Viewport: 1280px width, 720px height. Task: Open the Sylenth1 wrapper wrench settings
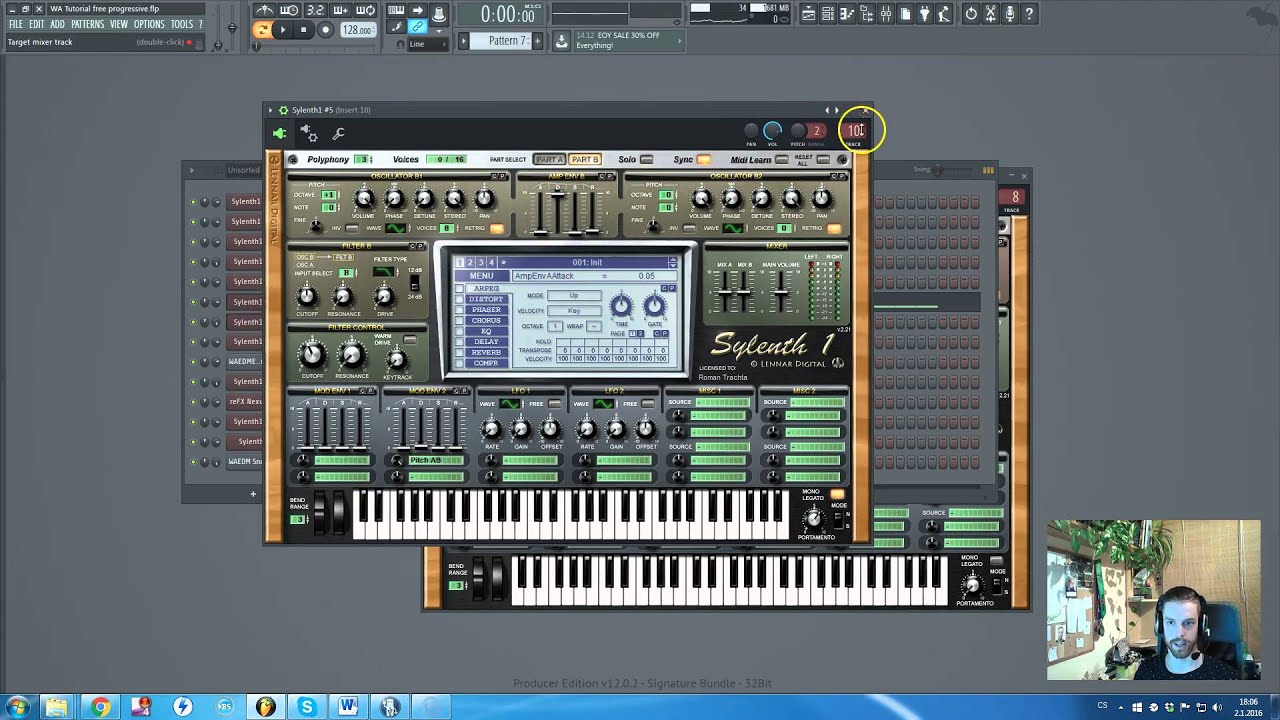coord(338,134)
